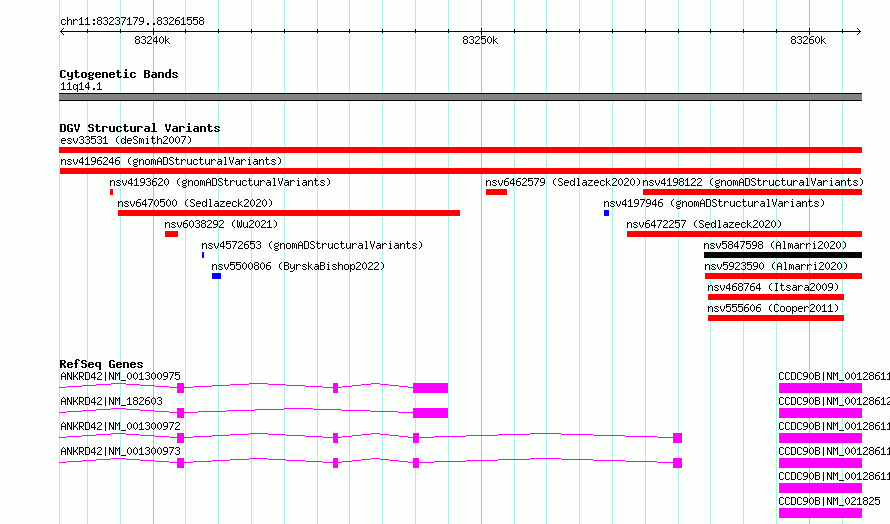Open ANKRD42|NM_001300973 gene label
Viewport: 890px width, 524px height.
(x=120, y=451)
